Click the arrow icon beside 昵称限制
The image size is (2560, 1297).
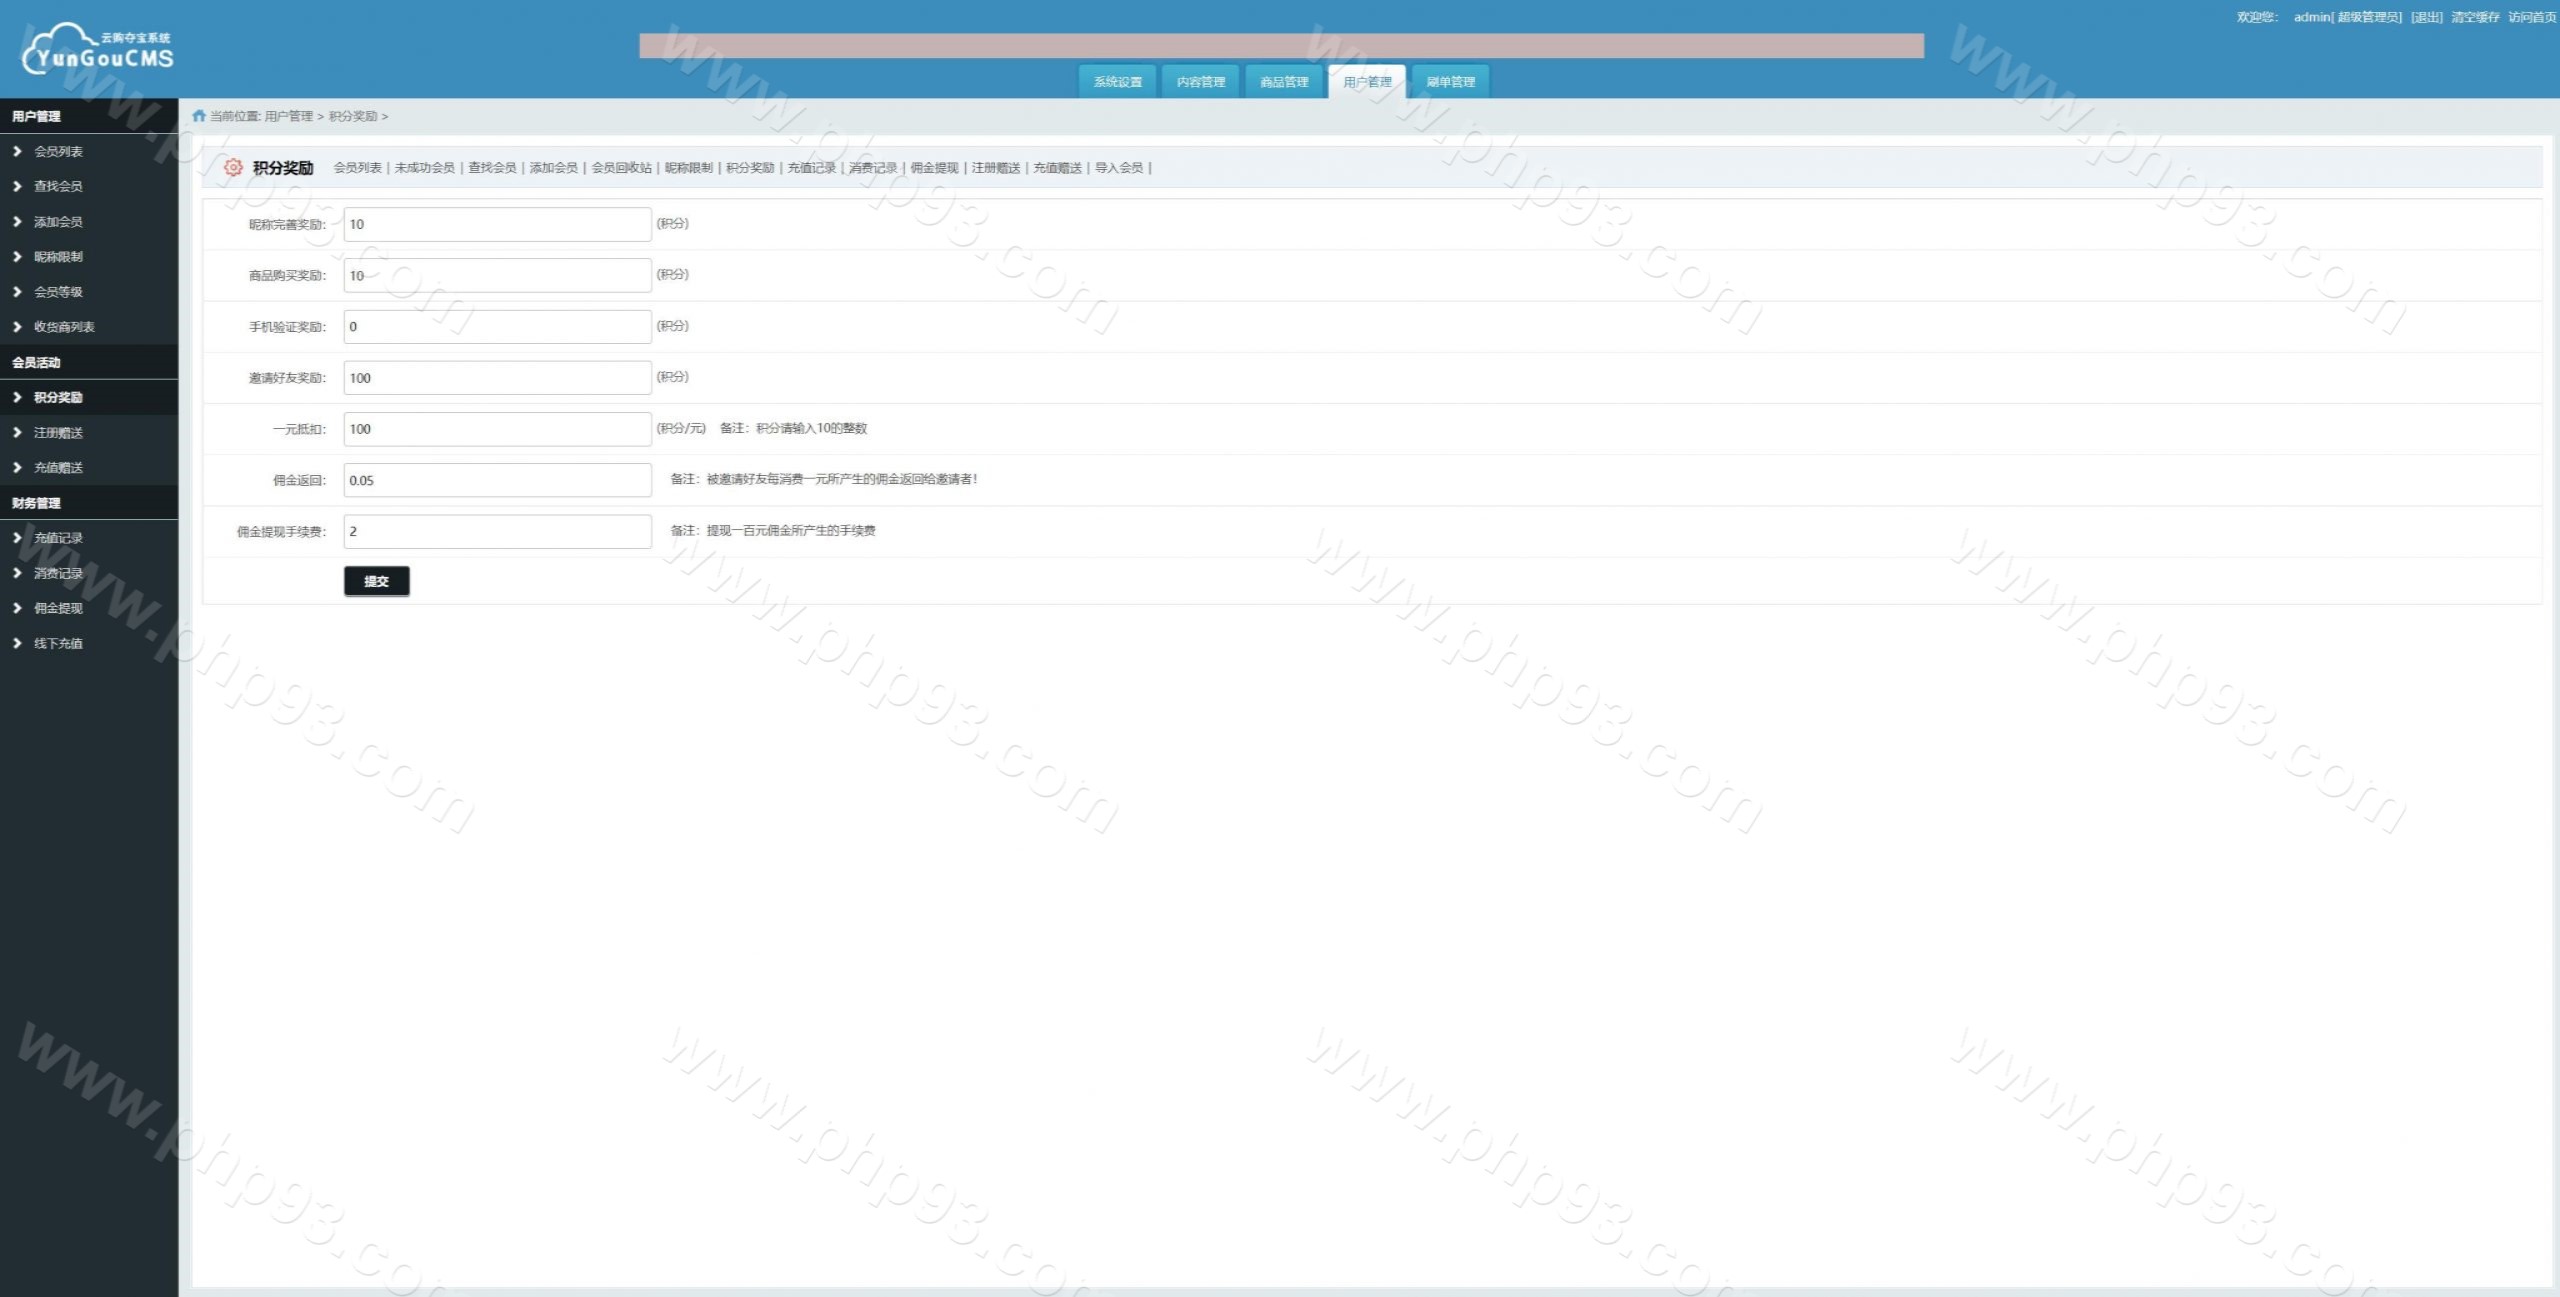[x=17, y=256]
